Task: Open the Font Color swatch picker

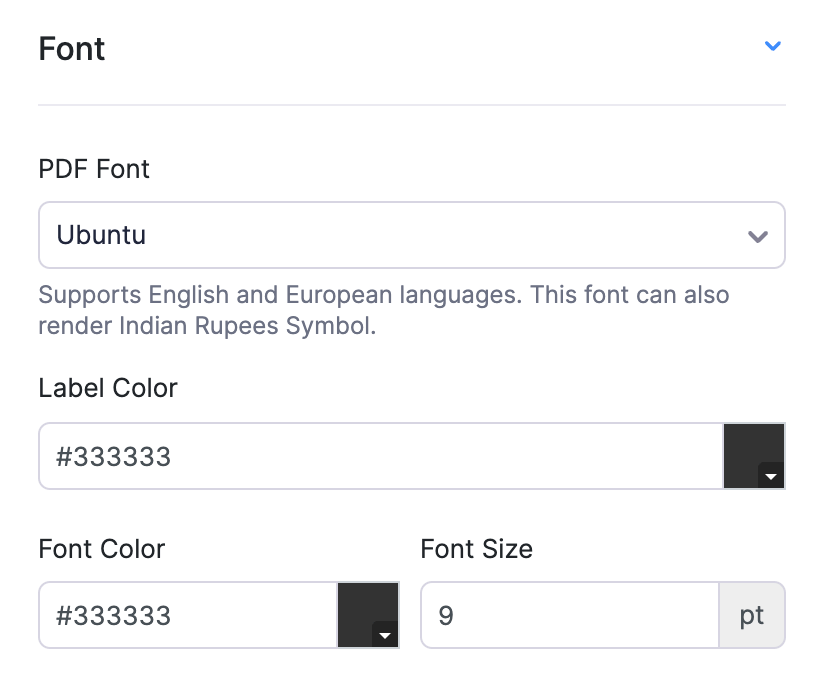Action: coord(366,612)
